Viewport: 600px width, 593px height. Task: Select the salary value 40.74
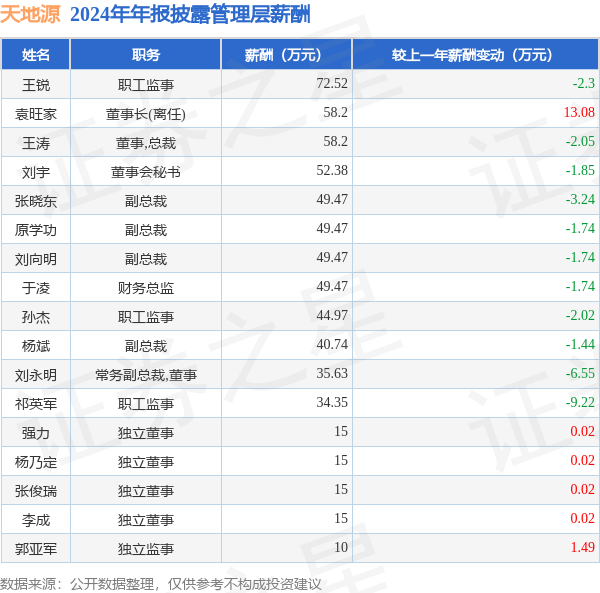pyautogui.click(x=332, y=344)
